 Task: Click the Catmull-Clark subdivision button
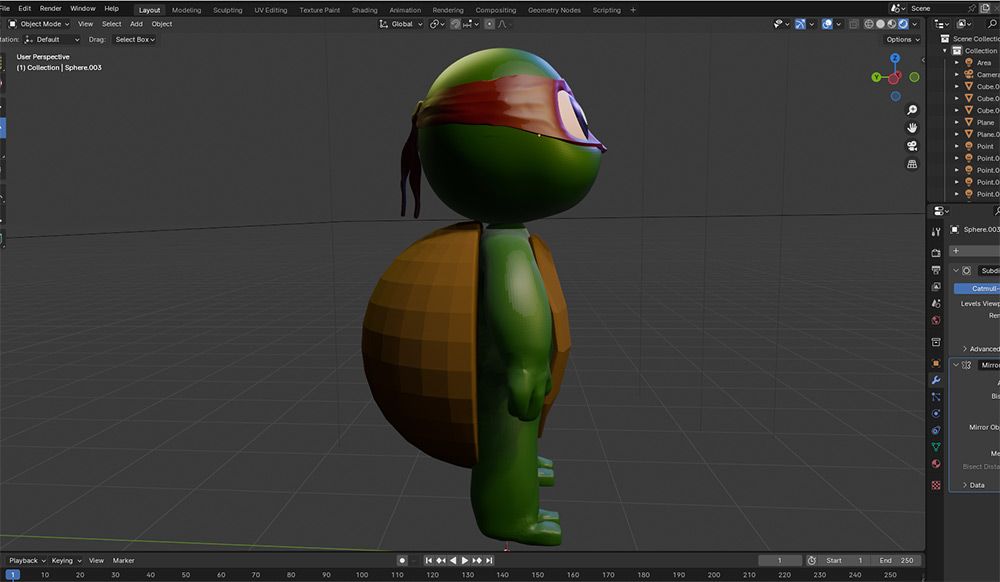click(x=976, y=288)
